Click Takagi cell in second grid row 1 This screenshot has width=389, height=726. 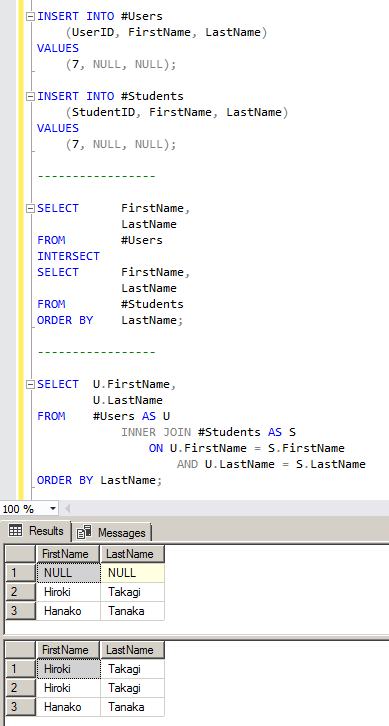132,669
